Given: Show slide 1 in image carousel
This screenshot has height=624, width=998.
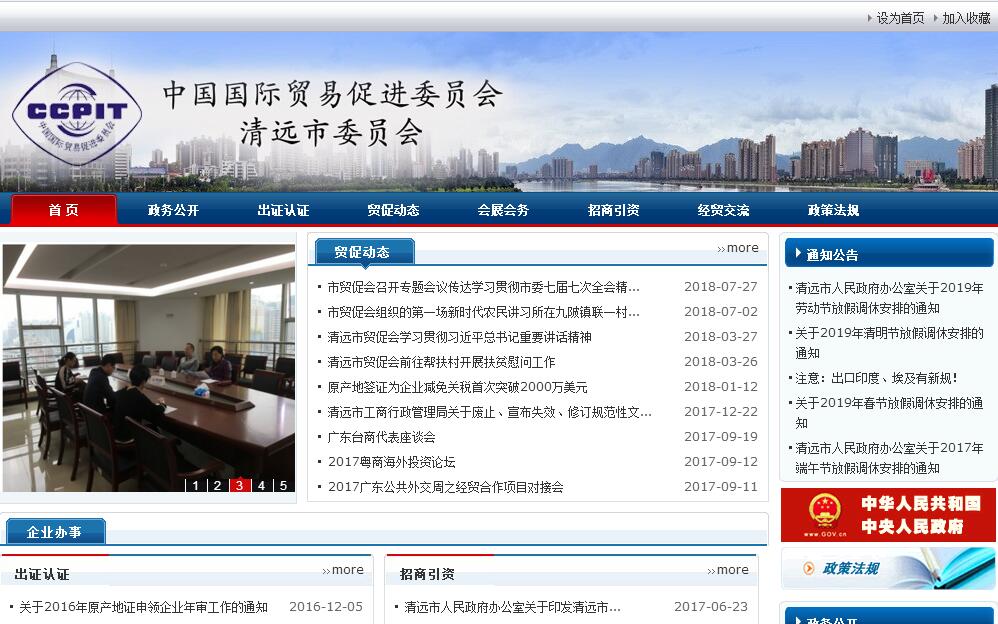Looking at the screenshot, I should tap(195, 486).
